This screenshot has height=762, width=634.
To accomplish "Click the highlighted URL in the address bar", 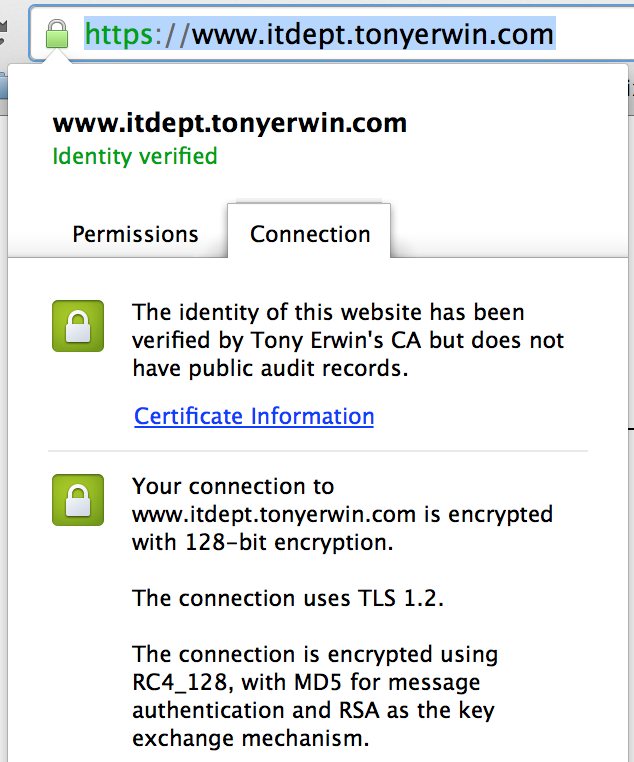I will (x=372, y=35).
